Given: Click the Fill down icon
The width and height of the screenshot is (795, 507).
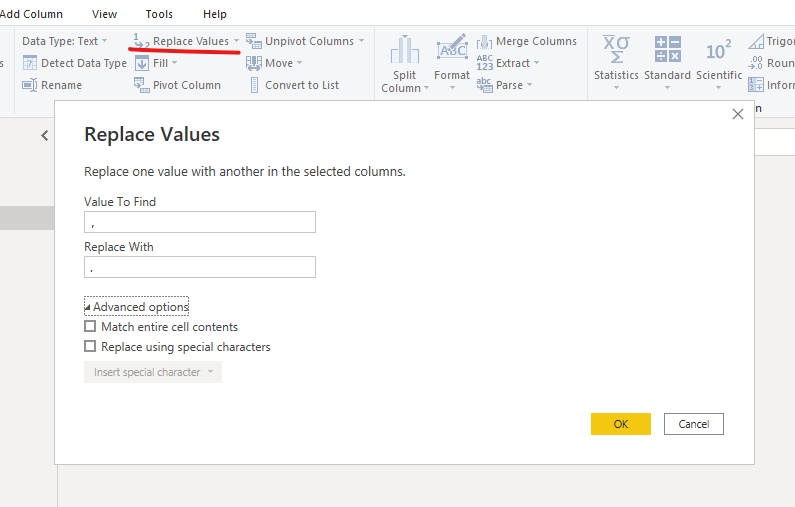Looking at the screenshot, I should [142, 63].
